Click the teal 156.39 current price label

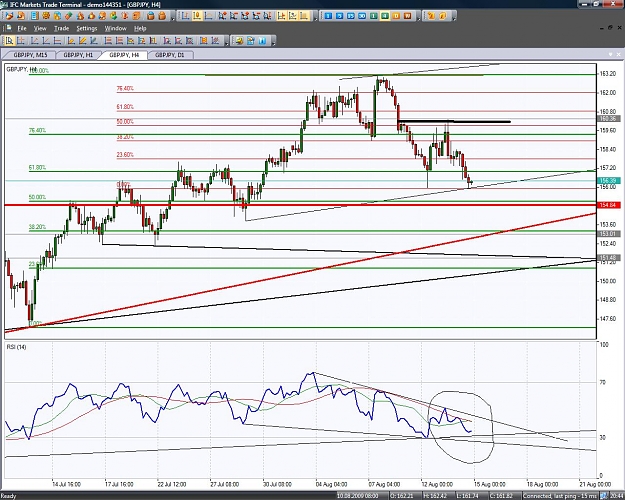[x=609, y=181]
